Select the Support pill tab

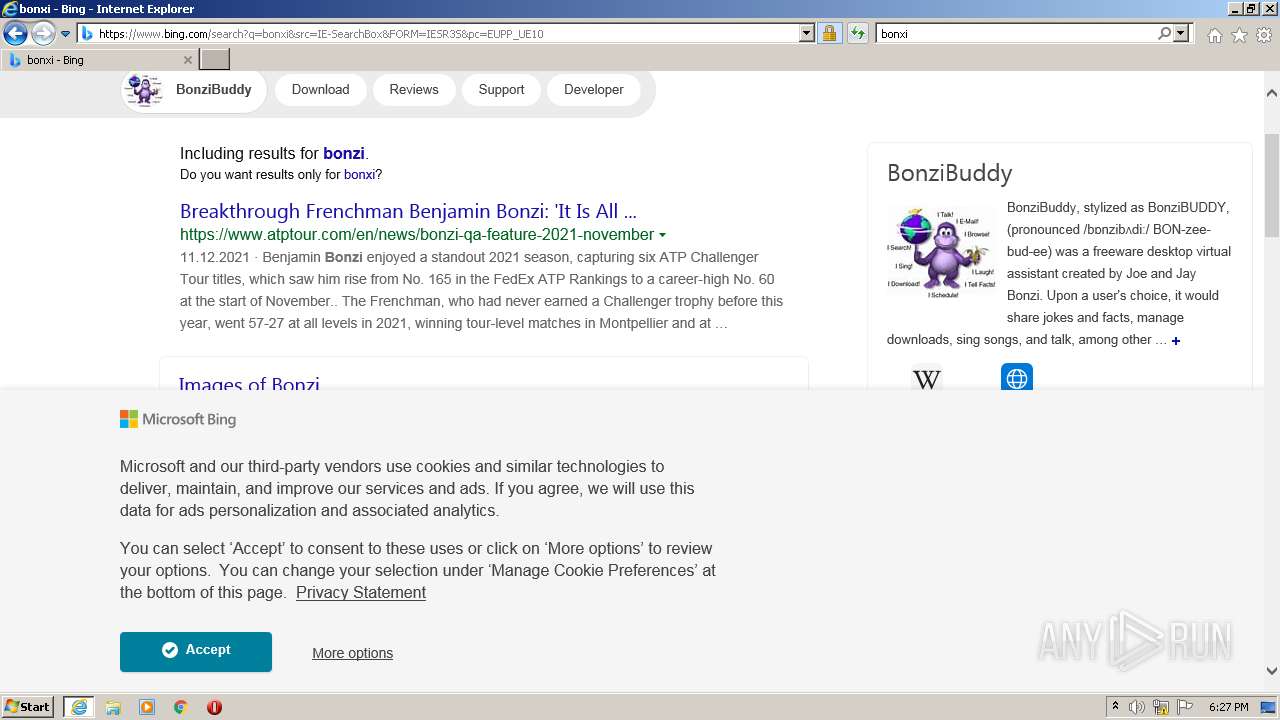coord(501,90)
